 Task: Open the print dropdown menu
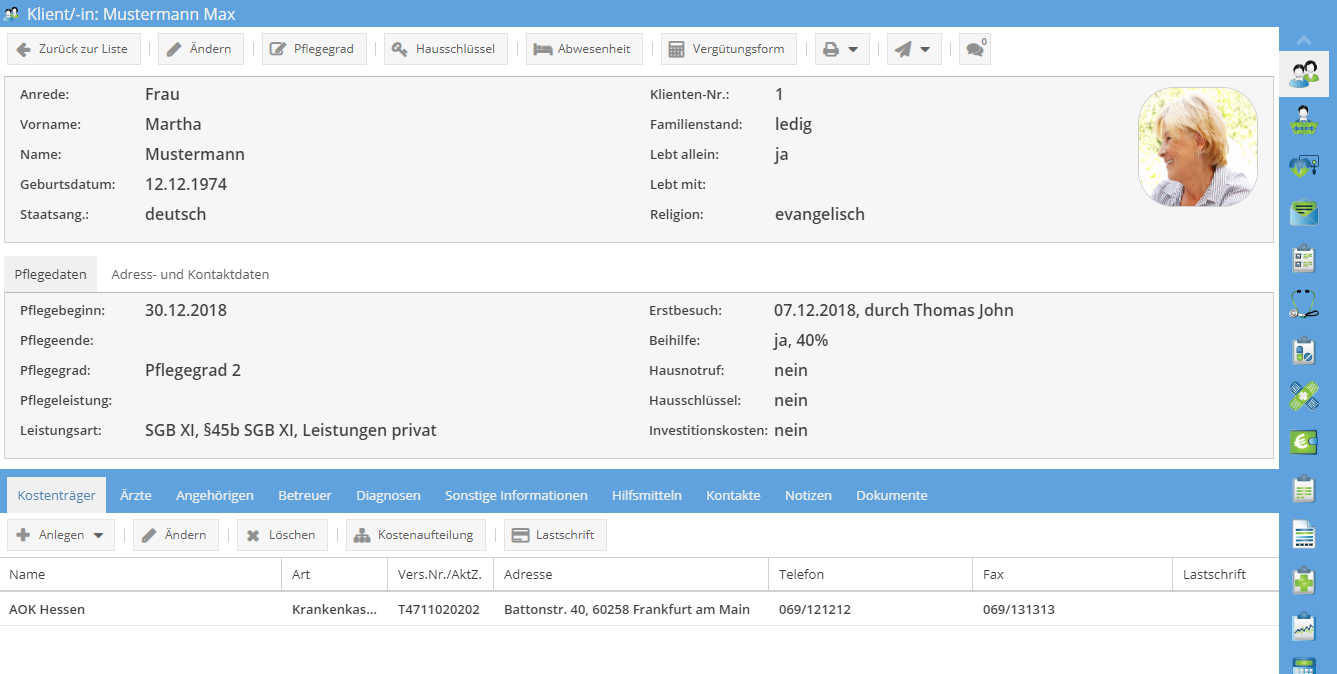click(842, 49)
